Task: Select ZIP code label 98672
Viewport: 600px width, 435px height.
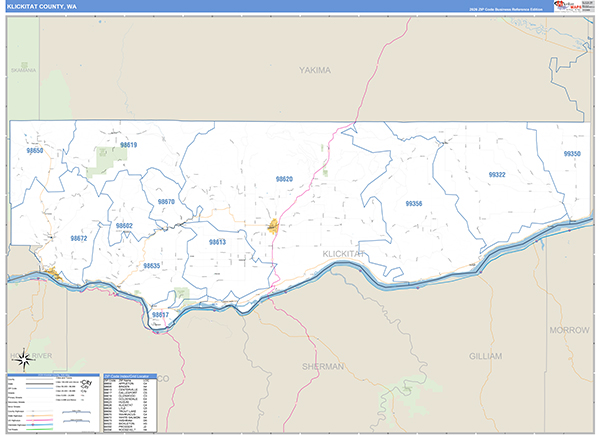Action: point(79,238)
